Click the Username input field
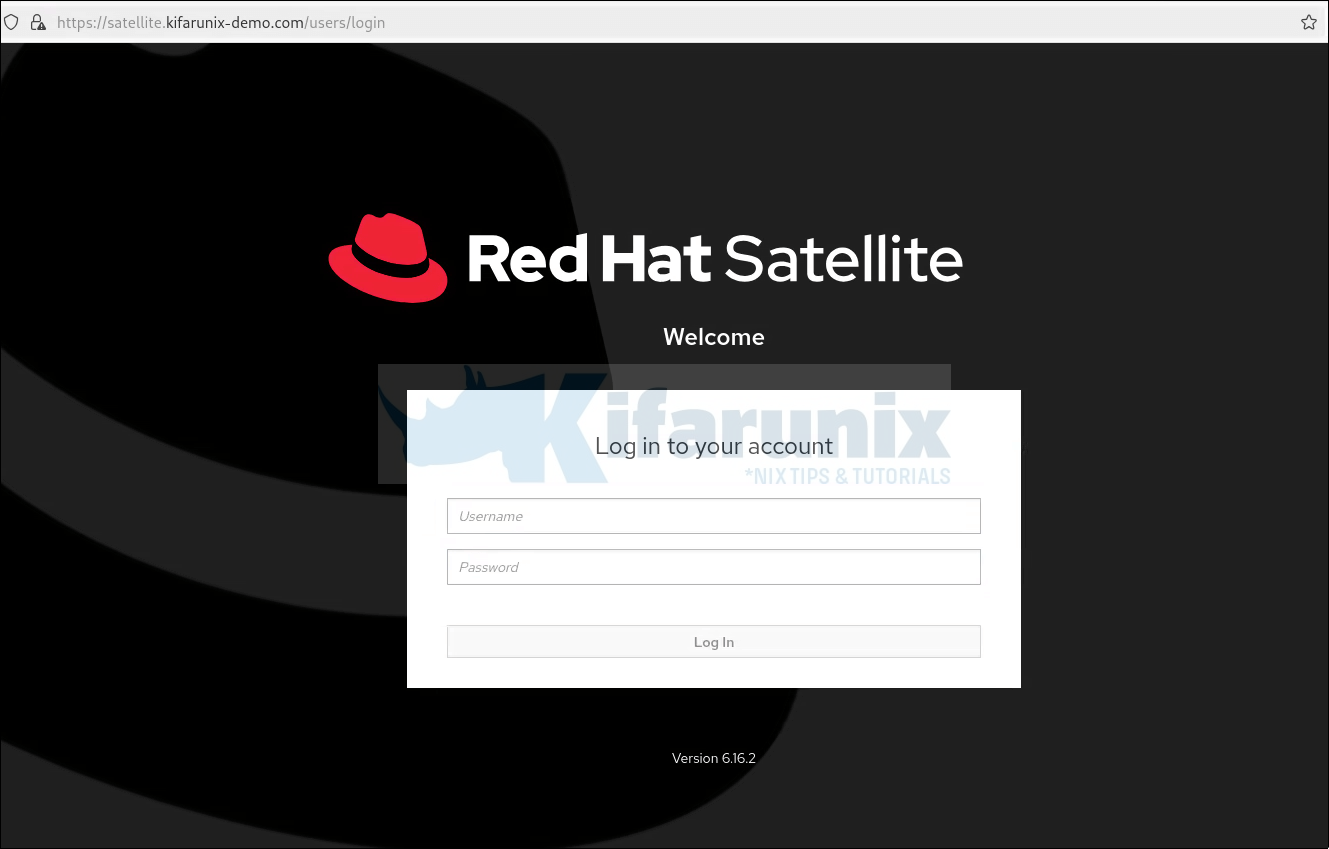1329x849 pixels. point(713,516)
